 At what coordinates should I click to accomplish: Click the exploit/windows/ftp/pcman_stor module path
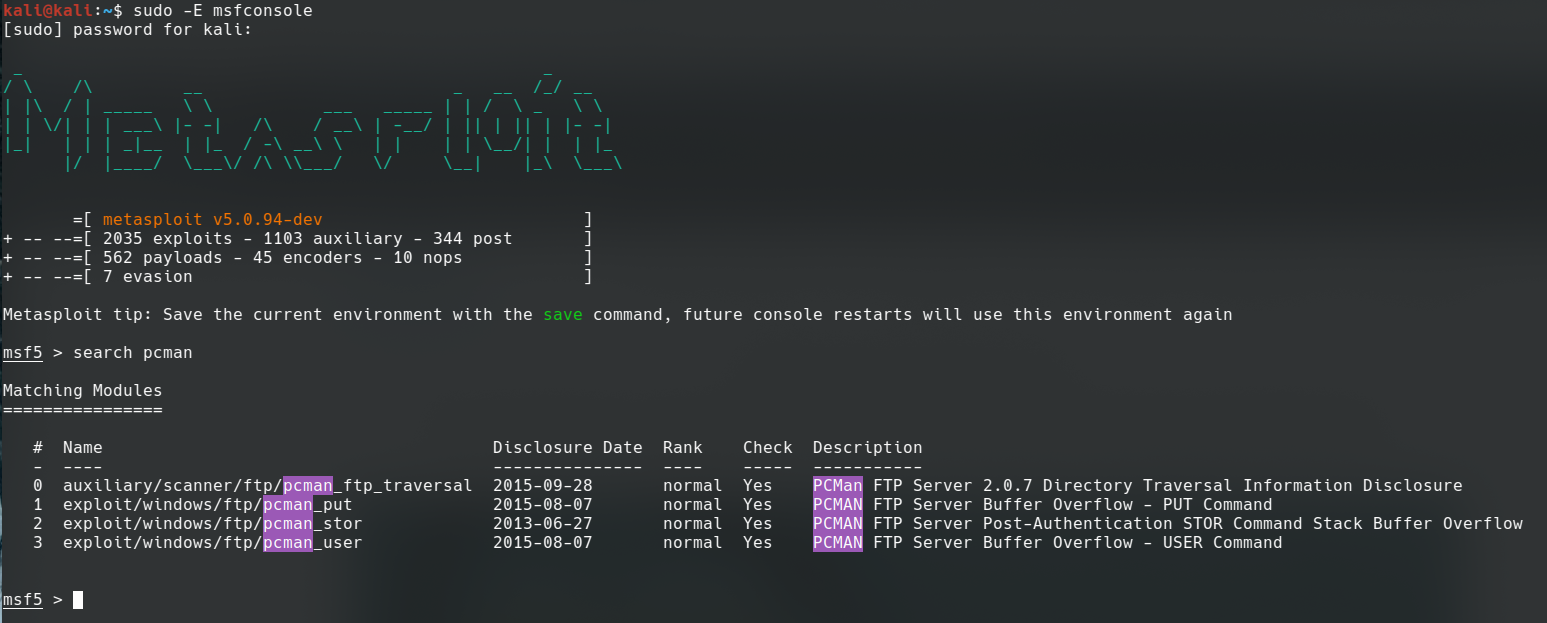[x=212, y=524]
